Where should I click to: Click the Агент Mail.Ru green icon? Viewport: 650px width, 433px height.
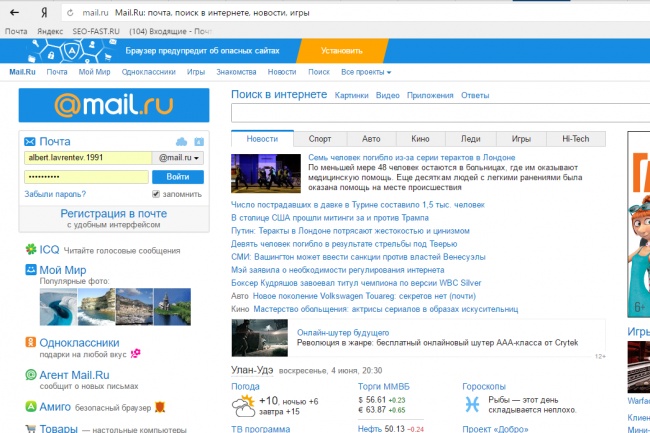31,375
